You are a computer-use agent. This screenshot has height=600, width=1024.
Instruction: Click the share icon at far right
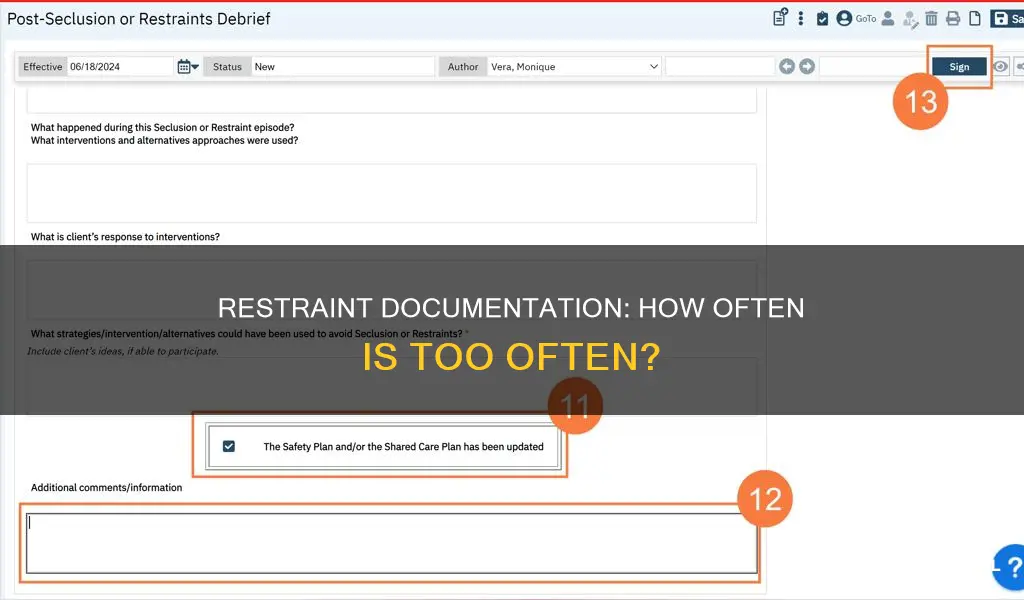tap(1019, 67)
